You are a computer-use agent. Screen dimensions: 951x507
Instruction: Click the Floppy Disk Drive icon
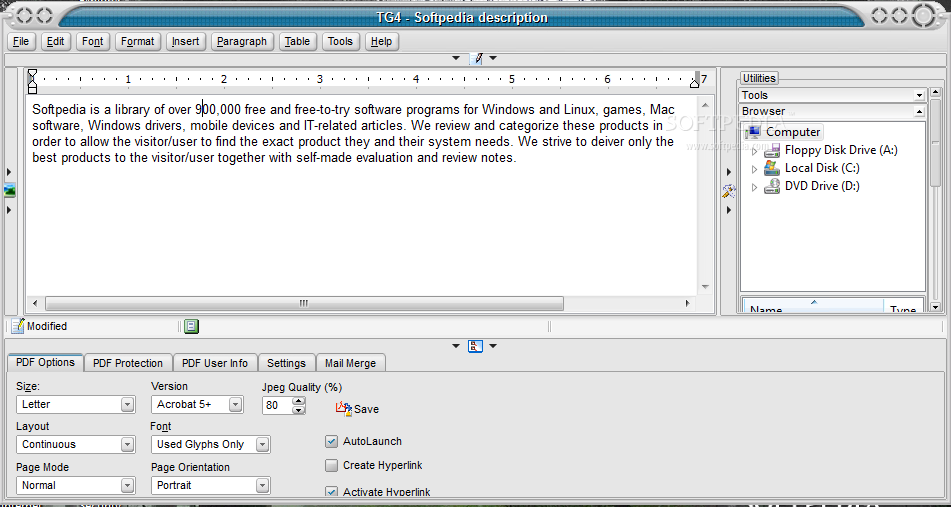772,150
